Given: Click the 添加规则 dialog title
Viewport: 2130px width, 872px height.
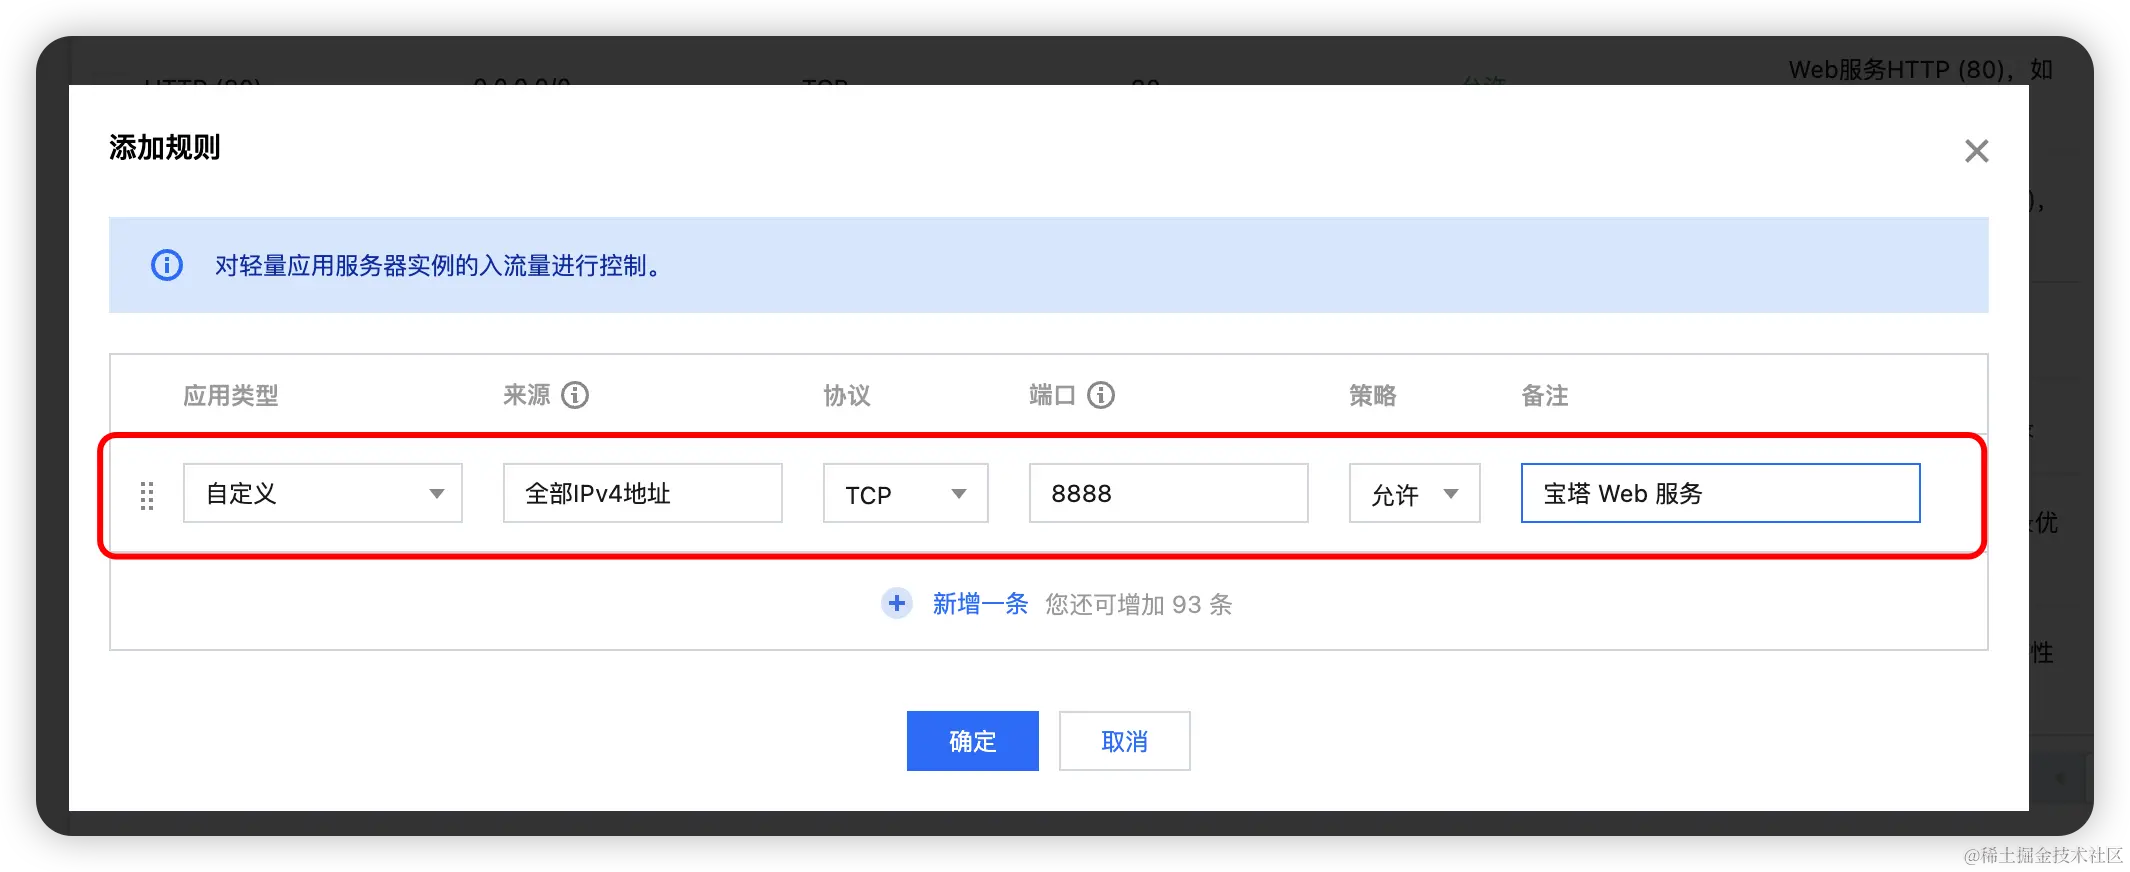Looking at the screenshot, I should [x=165, y=148].
